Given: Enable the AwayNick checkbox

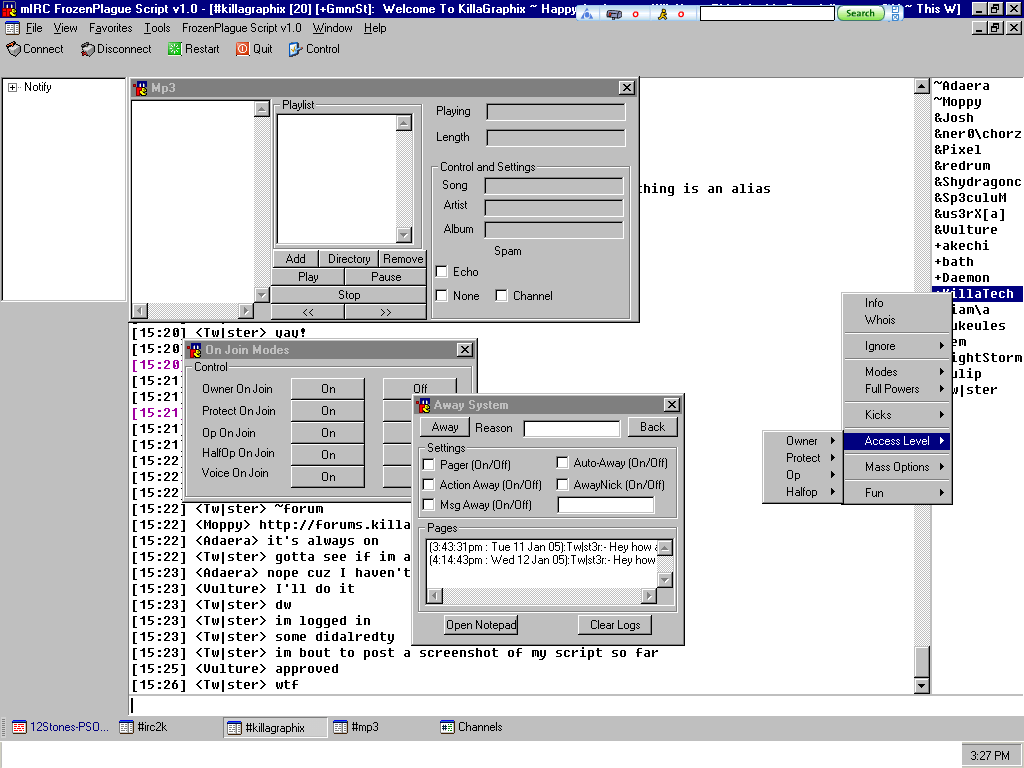Looking at the screenshot, I should (562, 485).
